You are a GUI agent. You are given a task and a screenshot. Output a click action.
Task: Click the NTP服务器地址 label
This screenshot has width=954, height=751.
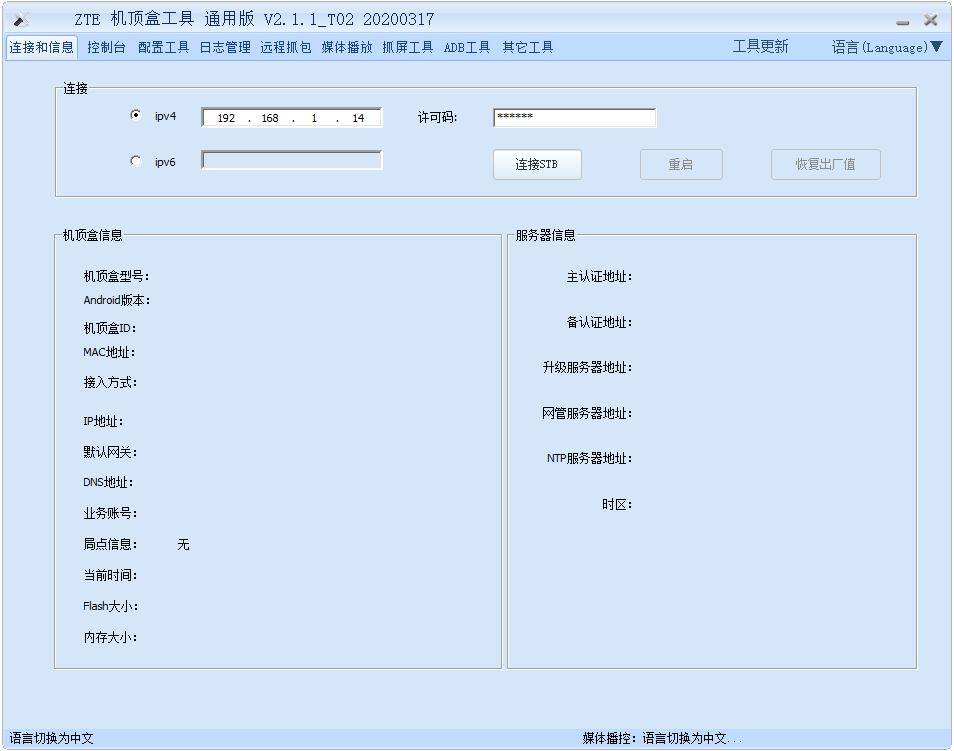[x=589, y=458]
